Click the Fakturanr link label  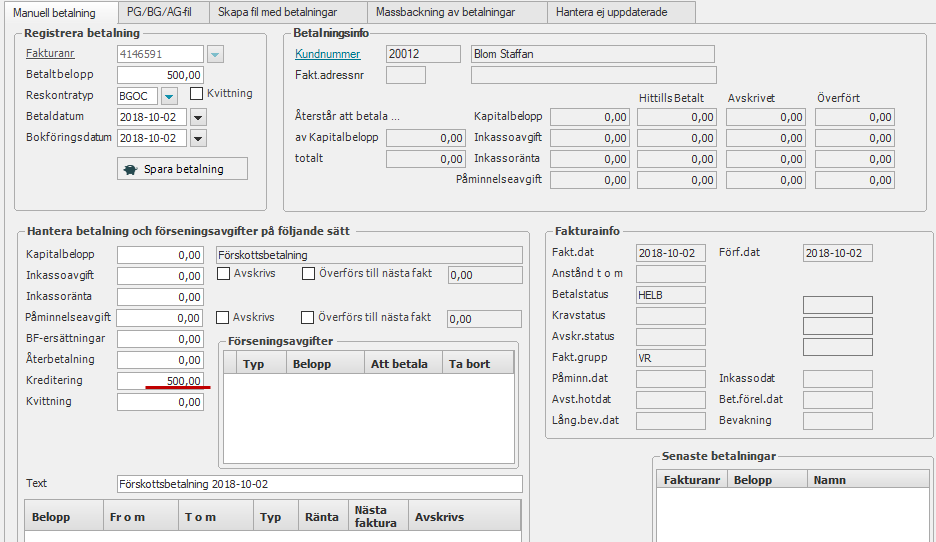tap(49, 54)
